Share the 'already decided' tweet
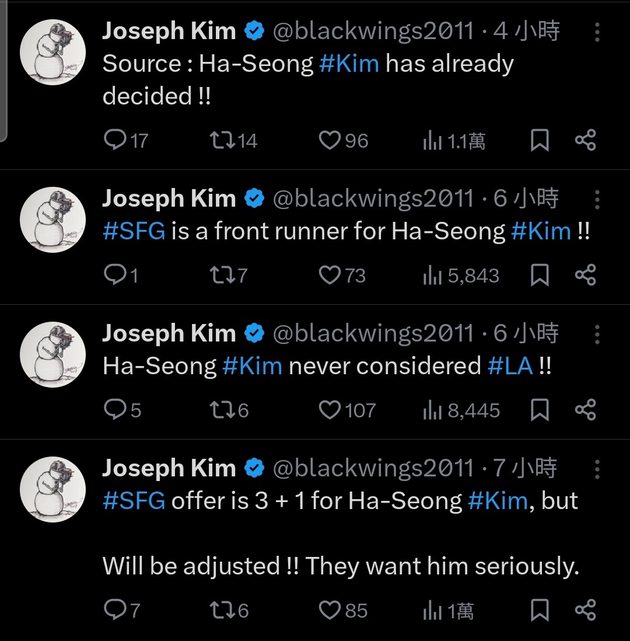630x641 pixels. click(x=586, y=141)
